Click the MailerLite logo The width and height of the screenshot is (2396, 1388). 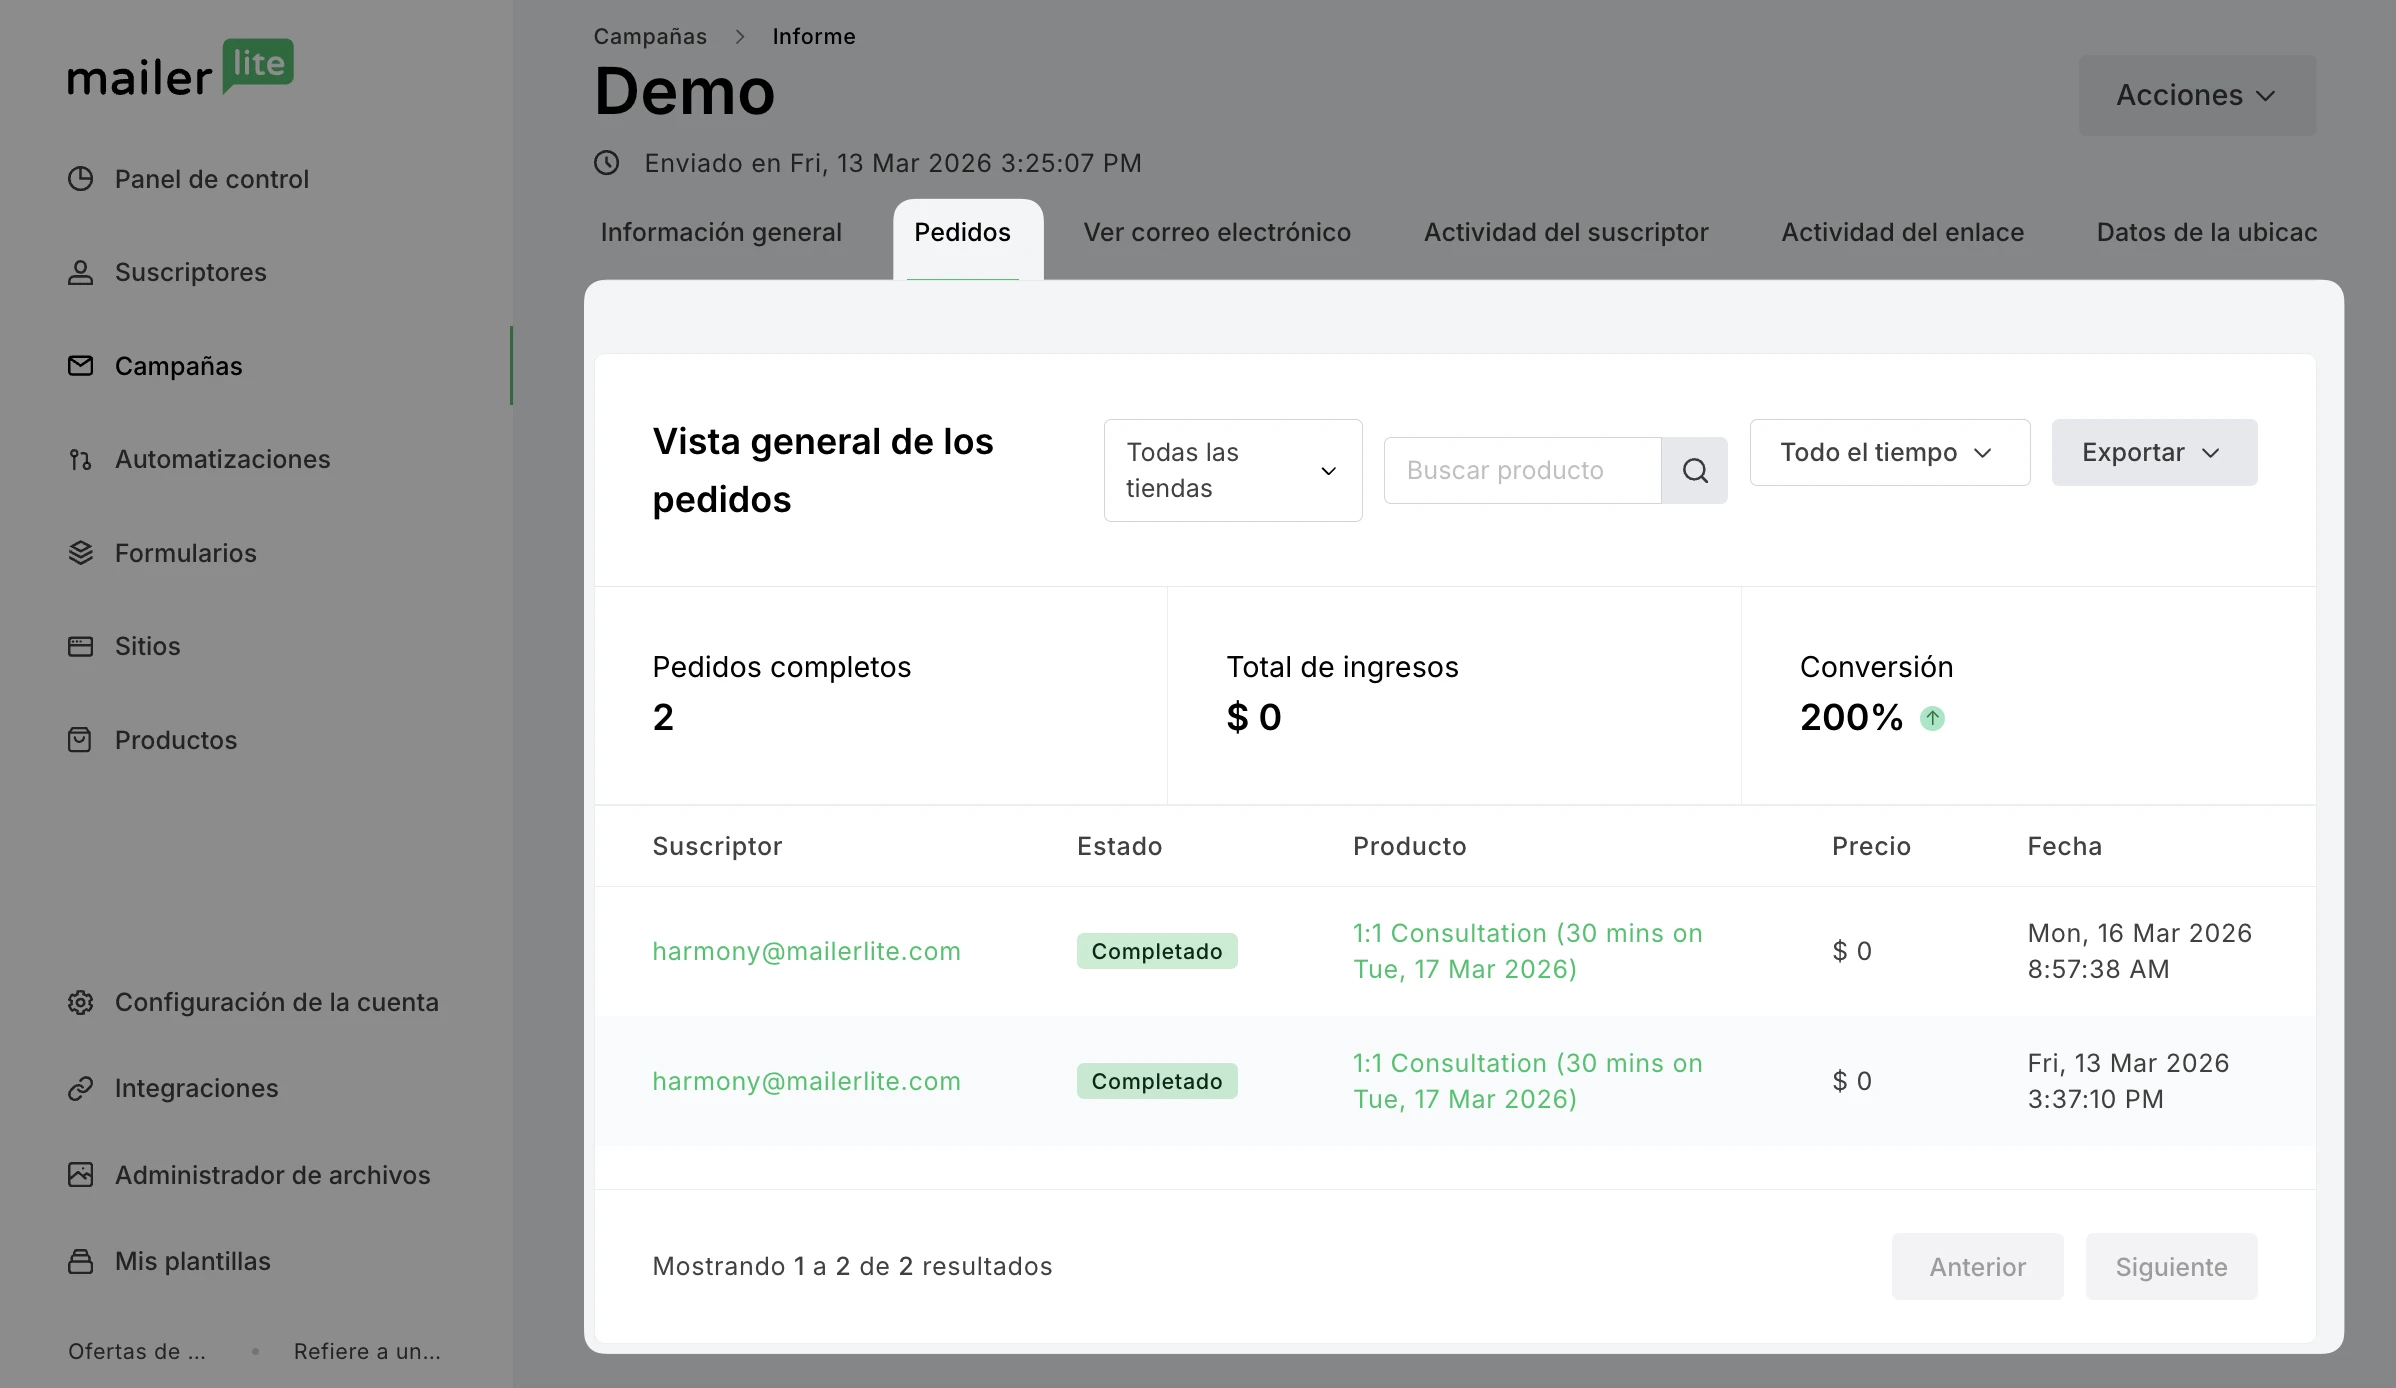point(181,68)
